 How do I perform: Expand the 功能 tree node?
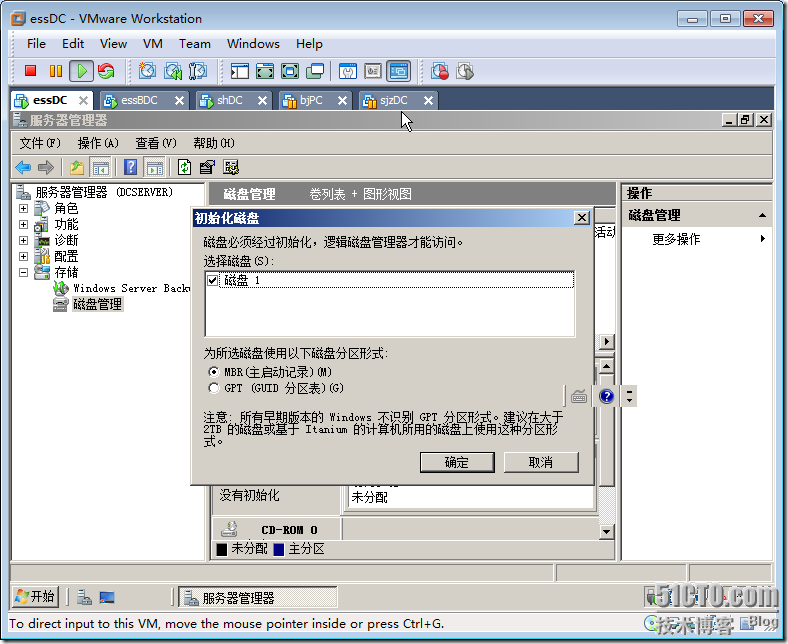point(23,224)
